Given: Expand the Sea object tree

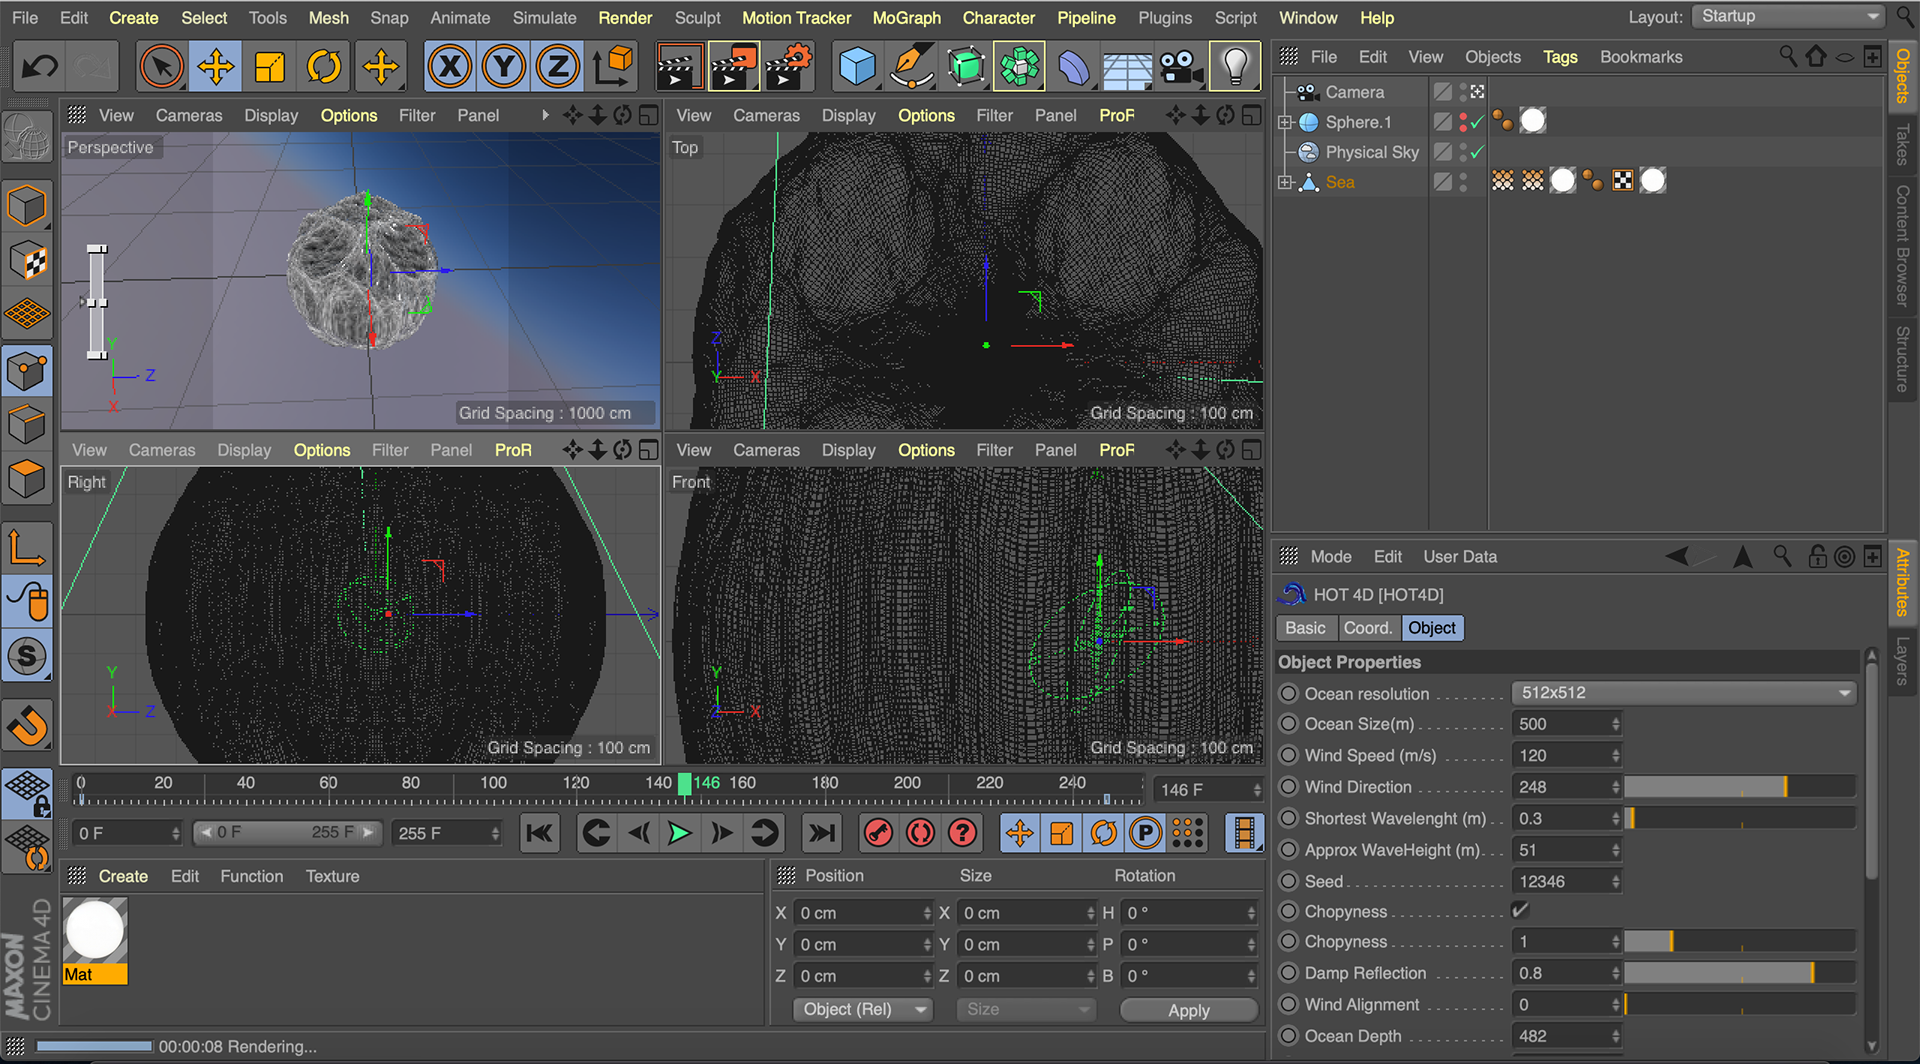Looking at the screenshot, I should (1285, 182).
